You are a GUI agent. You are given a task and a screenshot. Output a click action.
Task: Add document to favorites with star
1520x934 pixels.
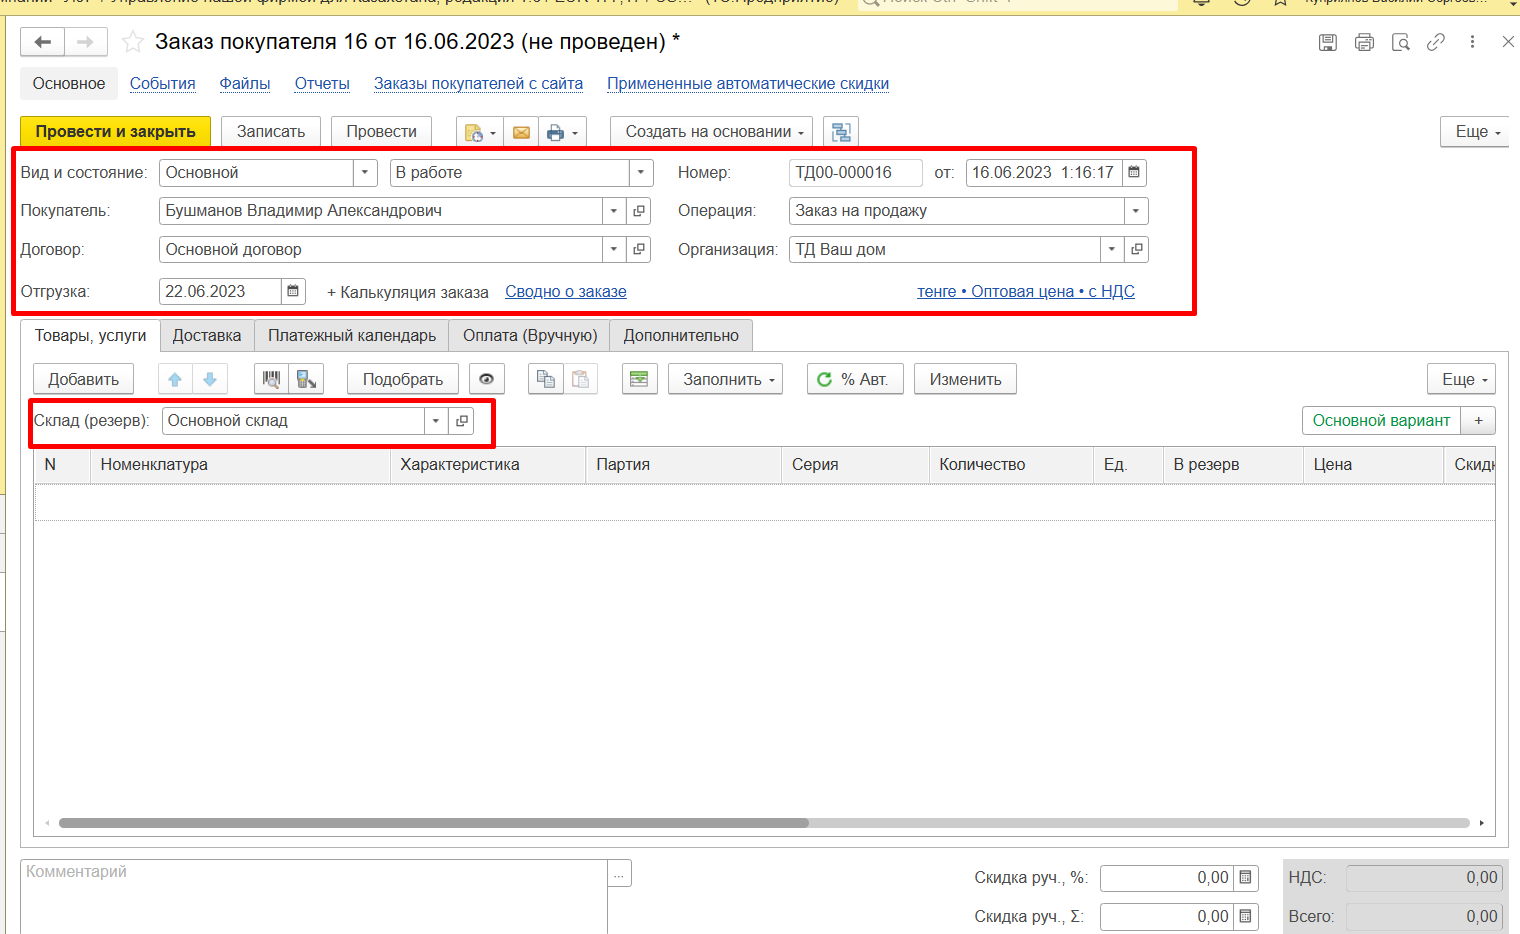click(x=132, y=42)
